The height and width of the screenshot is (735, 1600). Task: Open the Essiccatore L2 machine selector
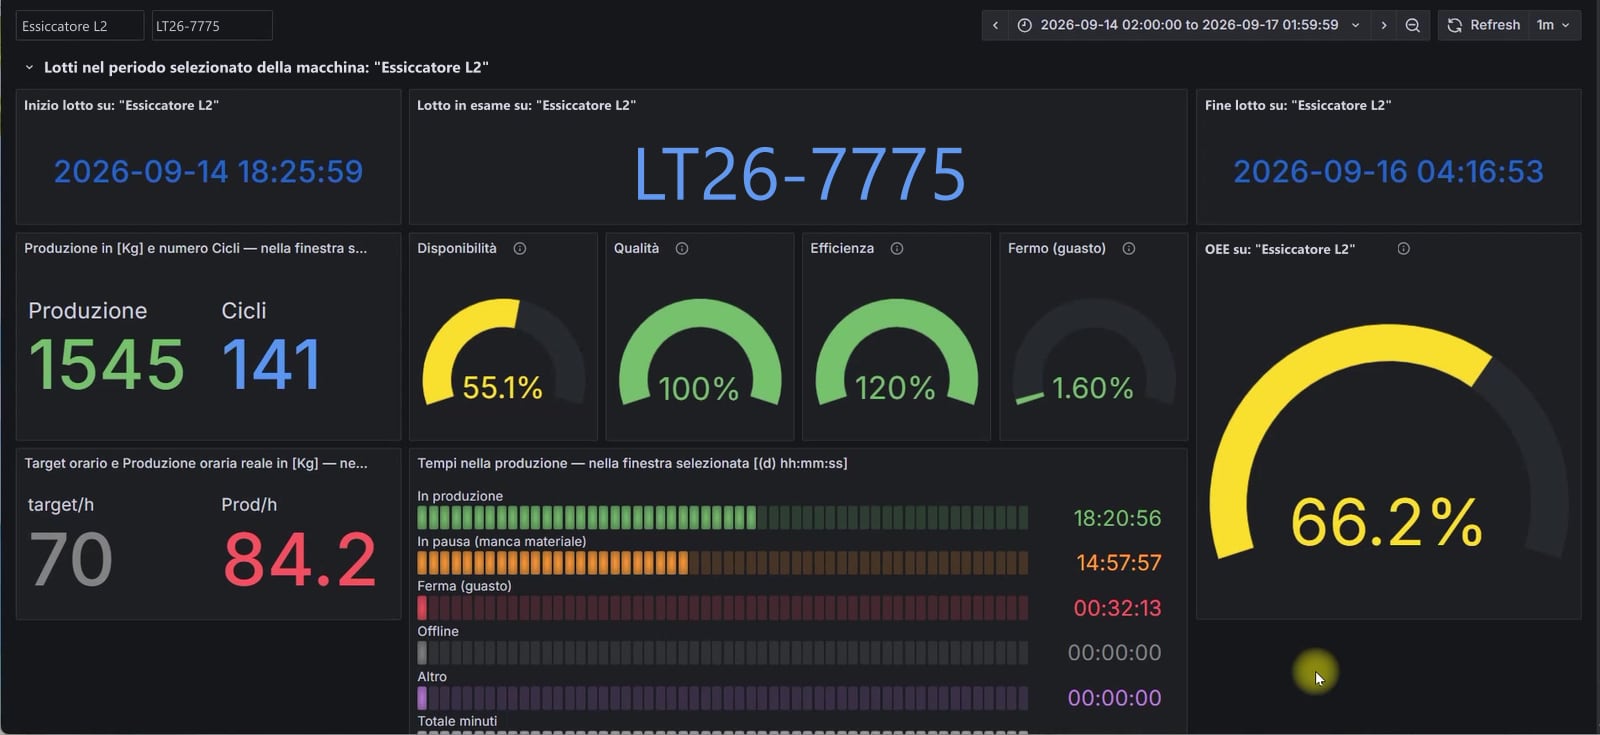(80, 26)
